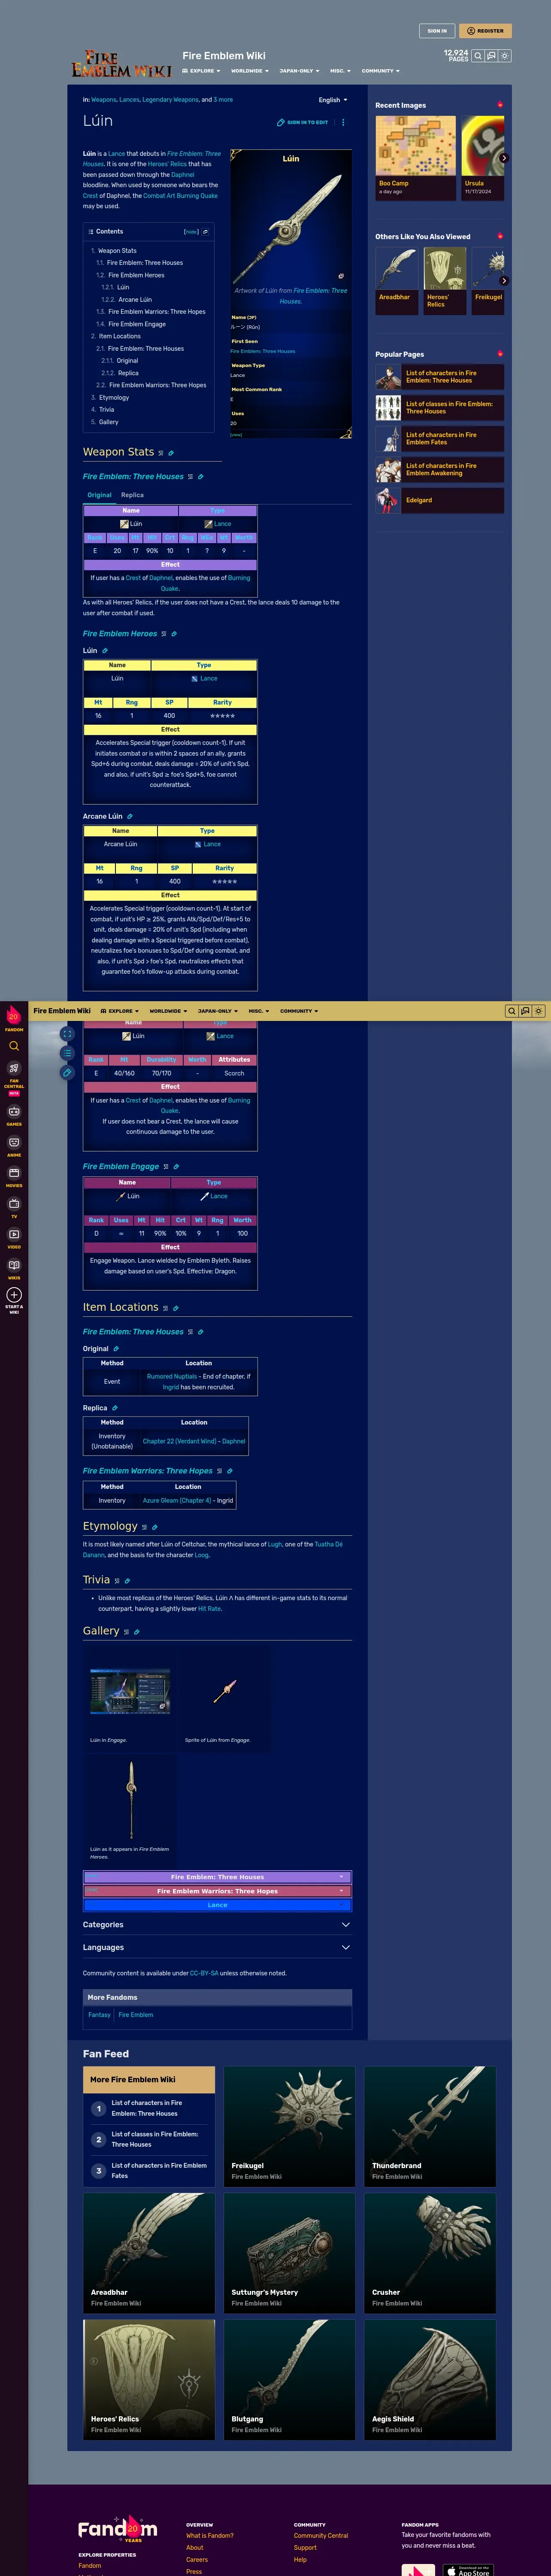The width and height of the screenshot is (551, 2576).
Task: Open Movies in the left sidebar
Action: [14, 1176]
